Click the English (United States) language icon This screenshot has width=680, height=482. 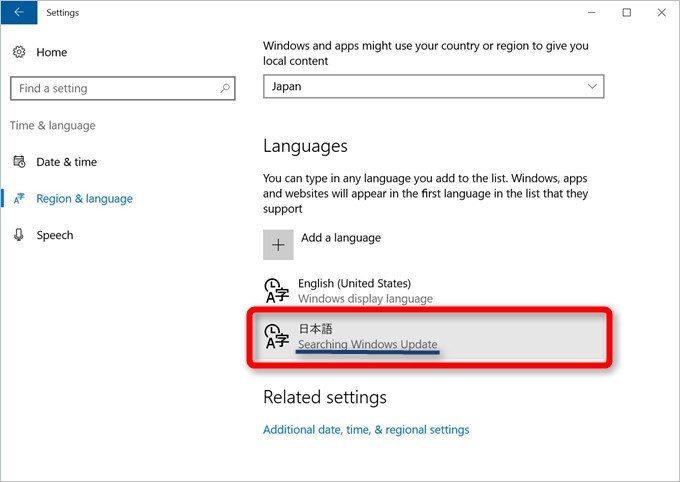[277, 291]
